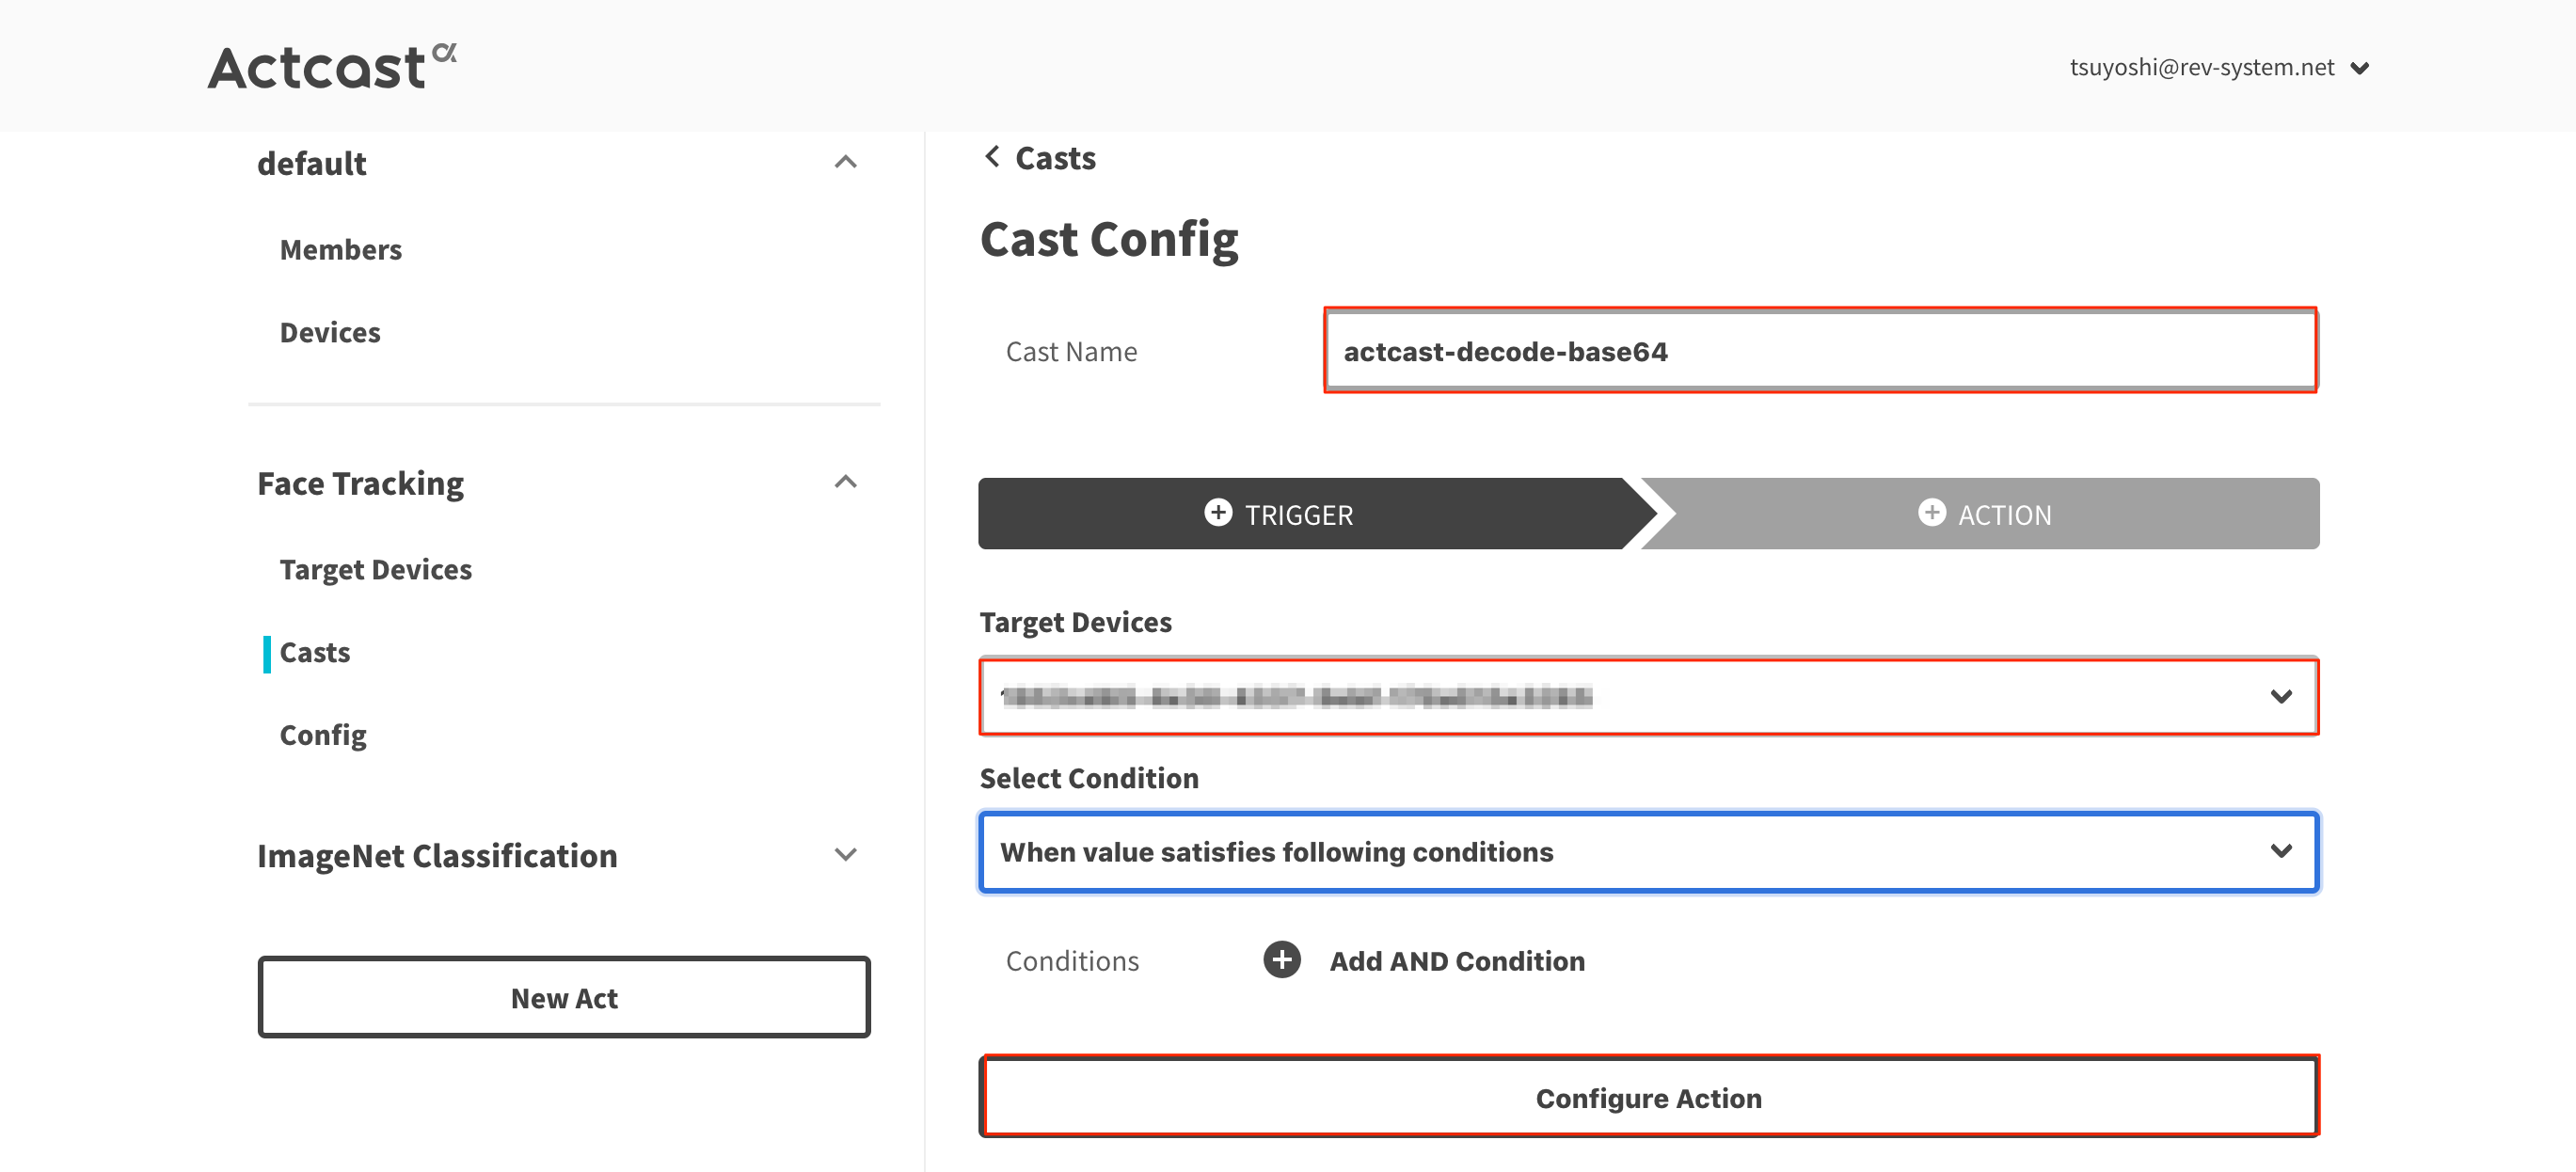2576x1172 pixels.
Task: Go to Members in the sidebar
Action: pos(340,249)
